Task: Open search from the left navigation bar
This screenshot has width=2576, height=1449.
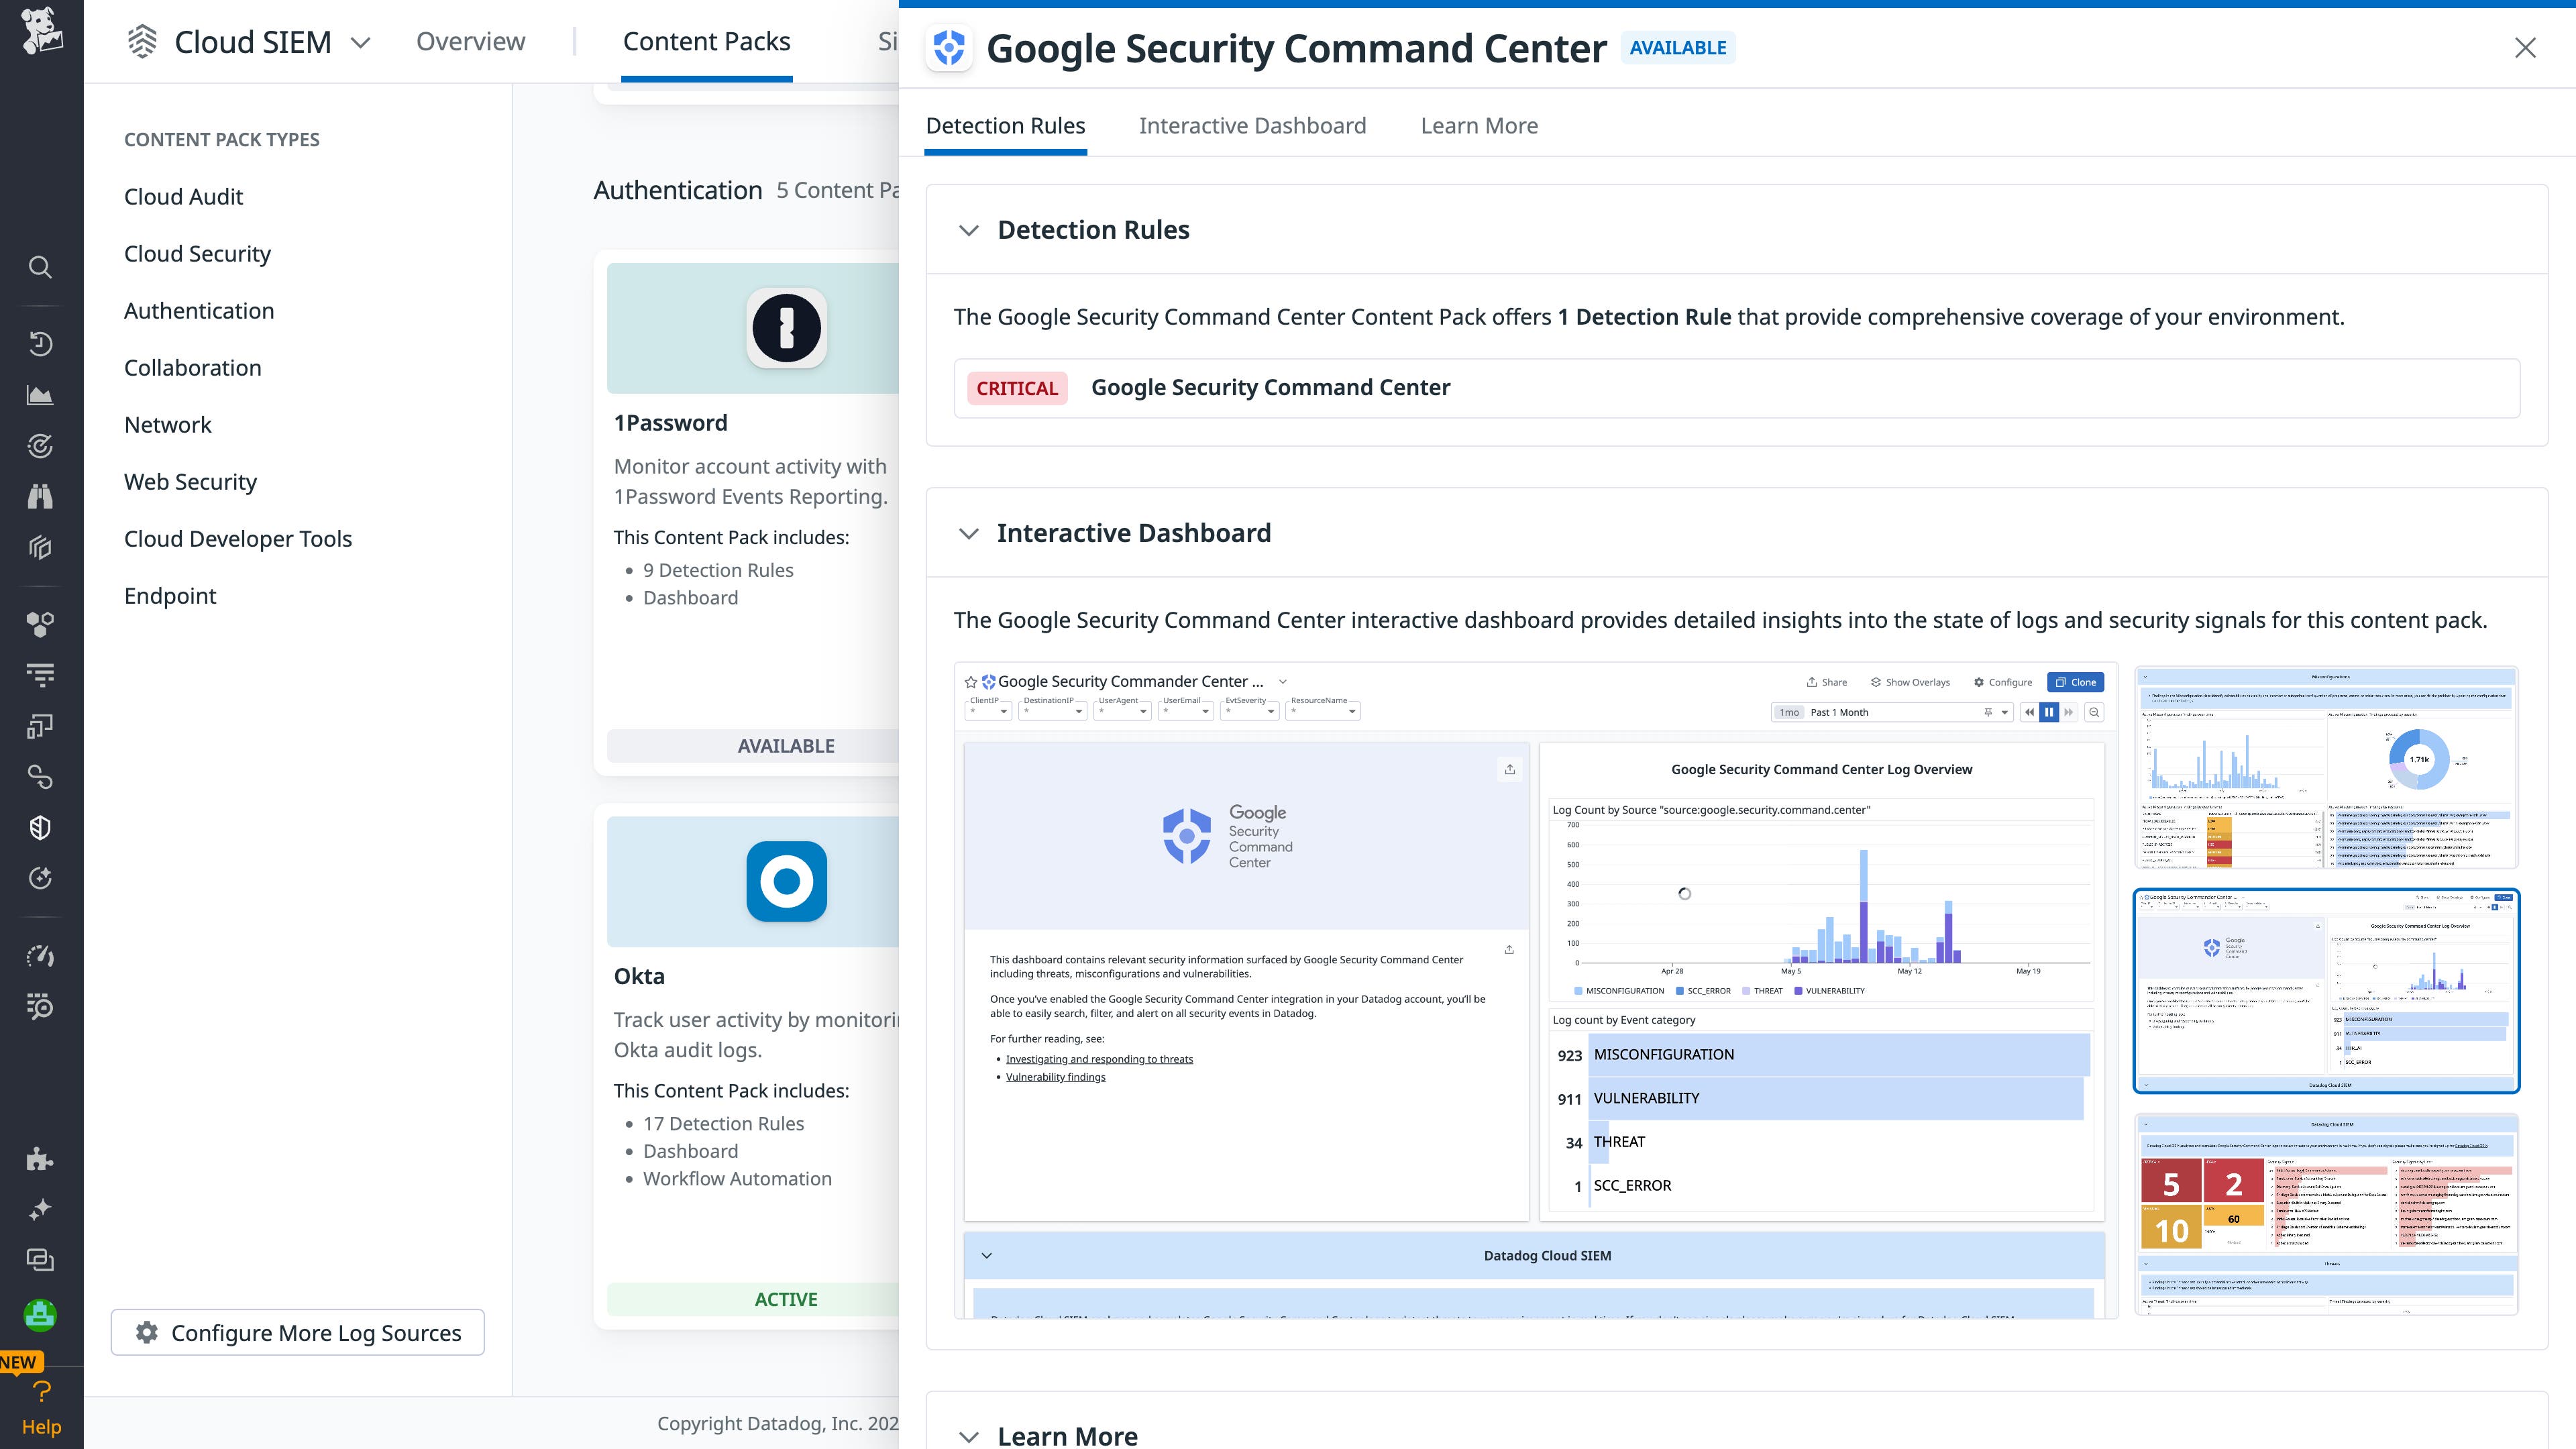Action: 40,267
